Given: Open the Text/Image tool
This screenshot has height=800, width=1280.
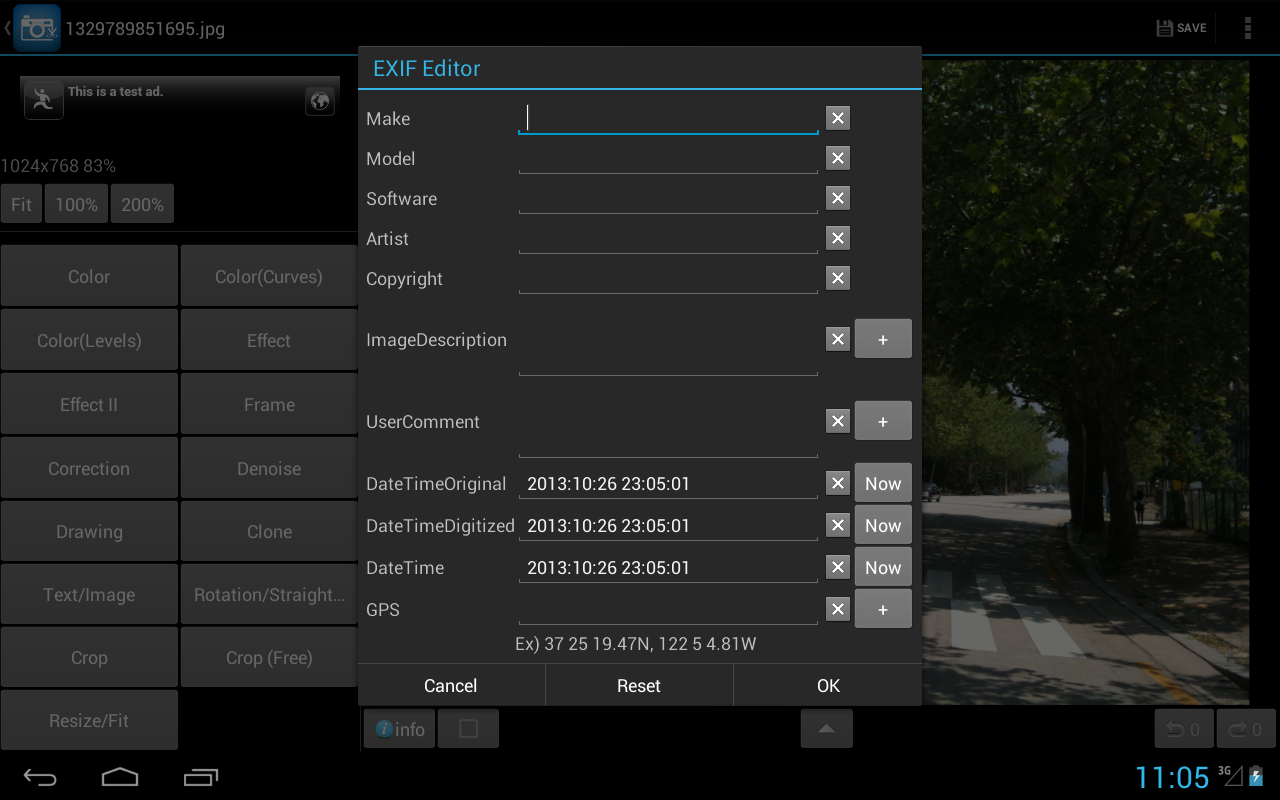Looking at the screenshot, I should [89, 594].
